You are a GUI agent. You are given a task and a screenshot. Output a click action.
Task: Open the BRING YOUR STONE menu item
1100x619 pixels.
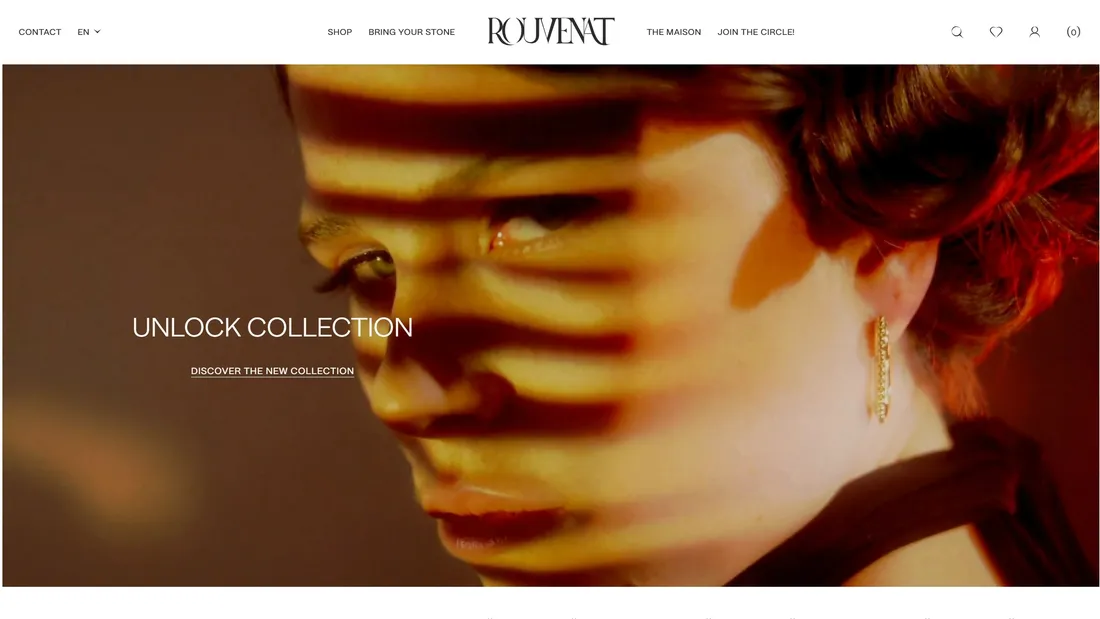[x=412, y=32]
